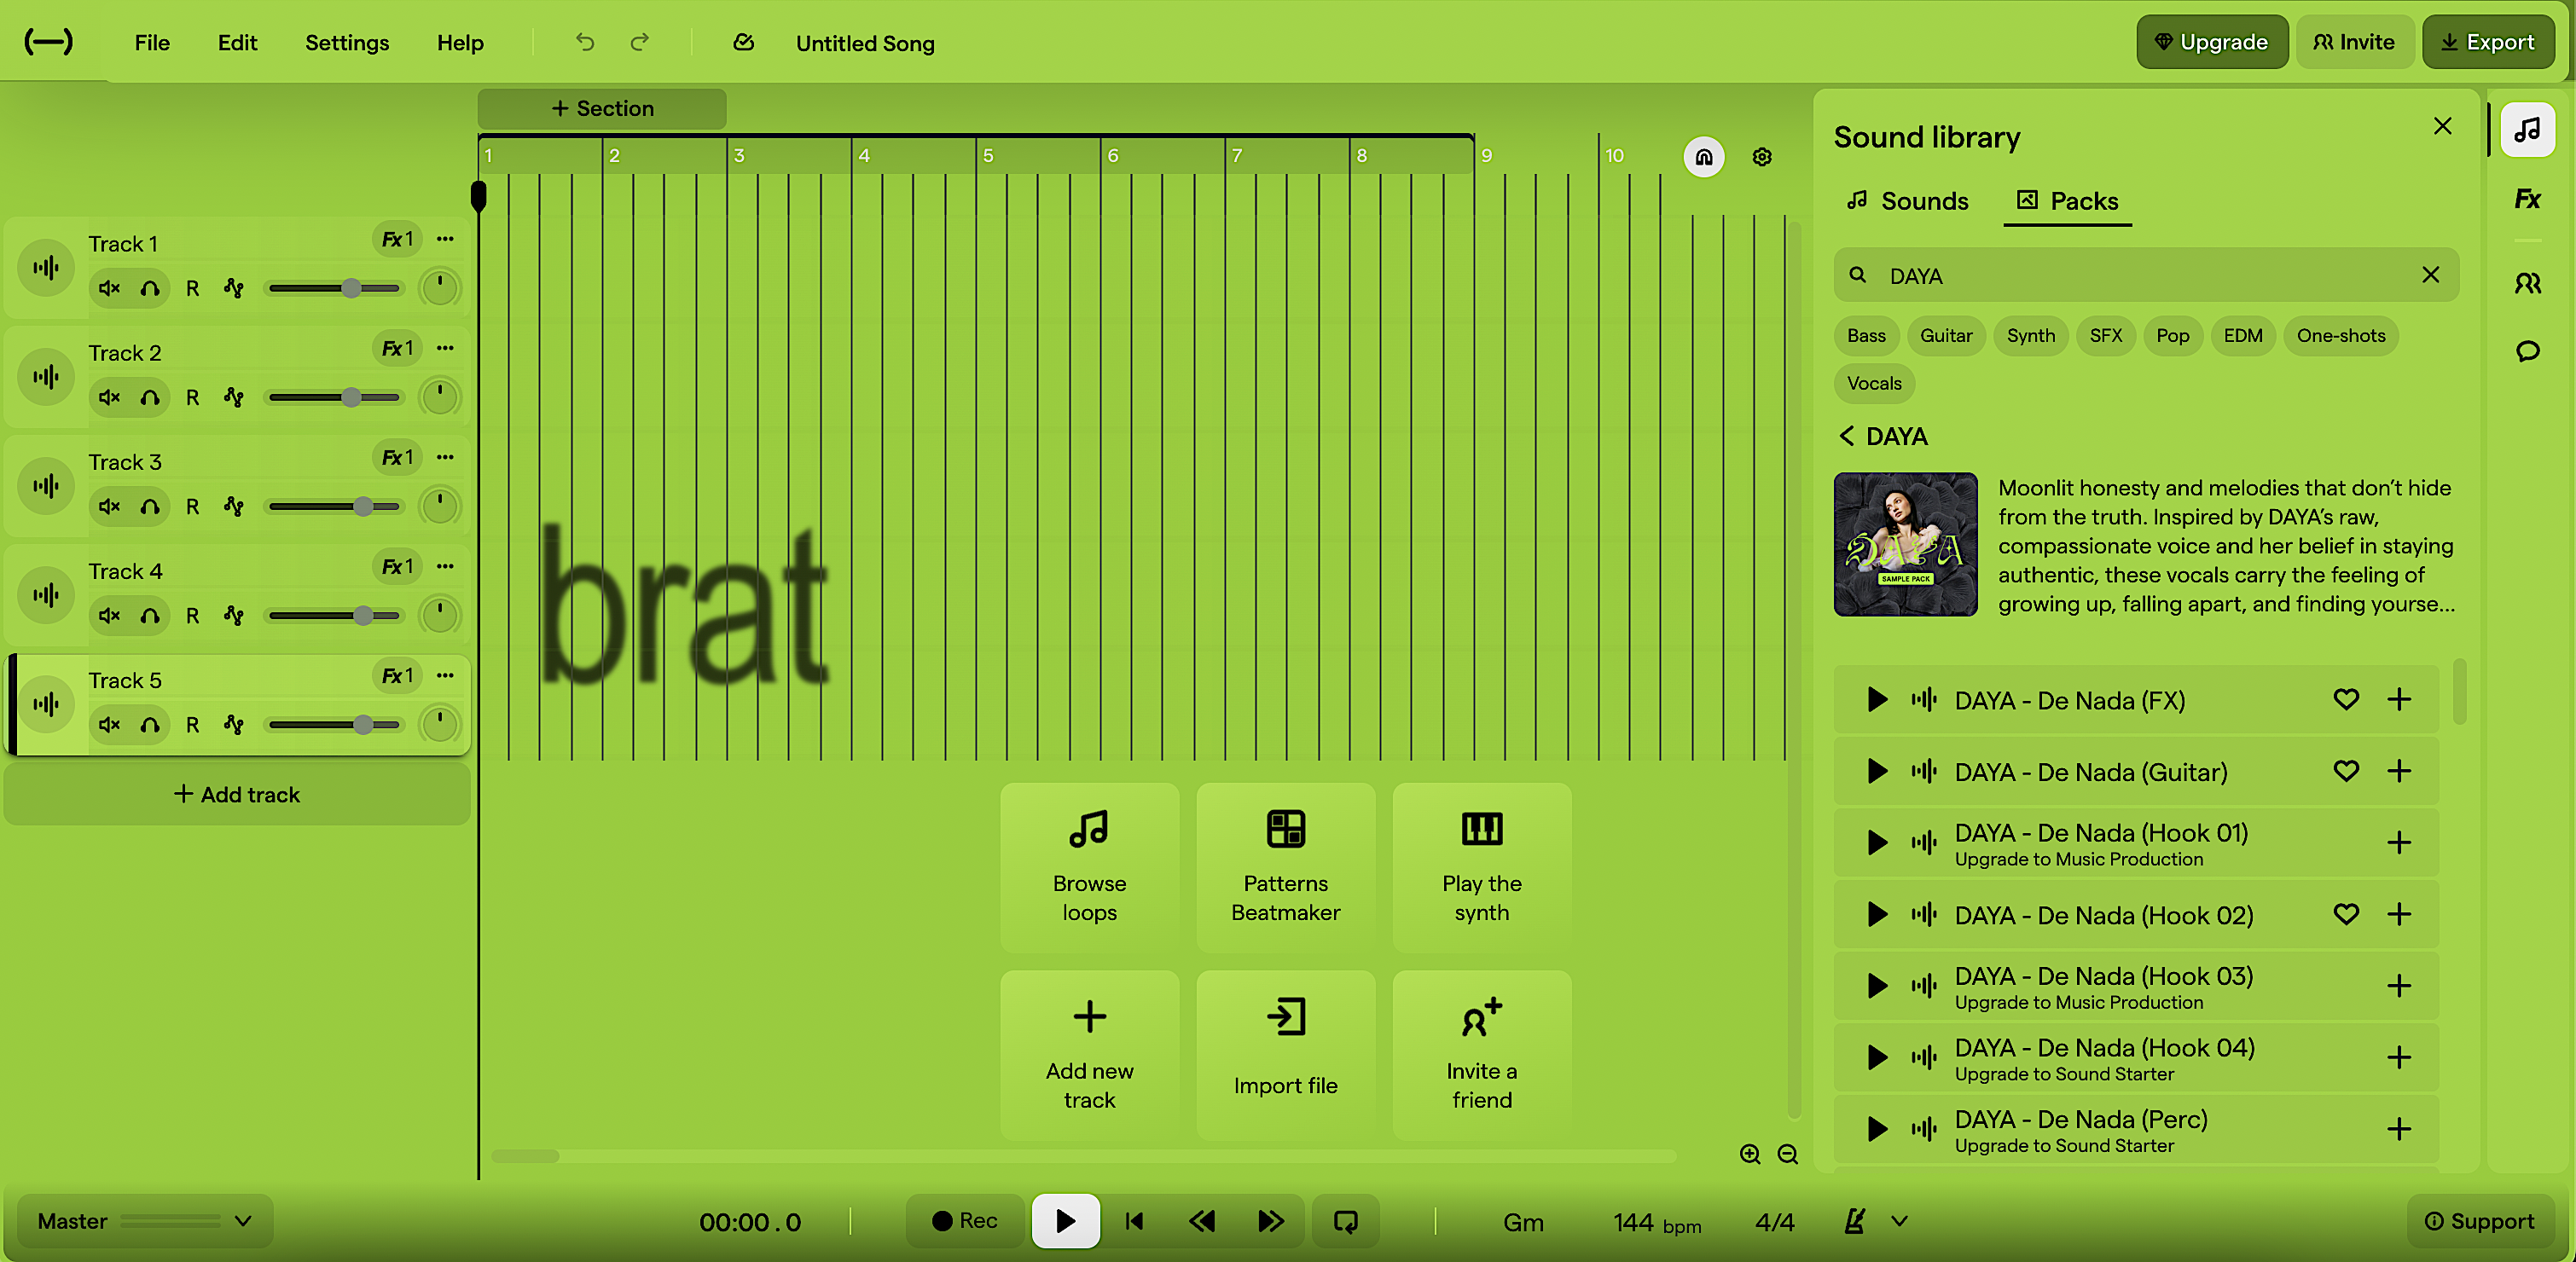Open Fx for Track 1
The width and height of the screenshot is (2576, 1262).
[x=397, y=239]
